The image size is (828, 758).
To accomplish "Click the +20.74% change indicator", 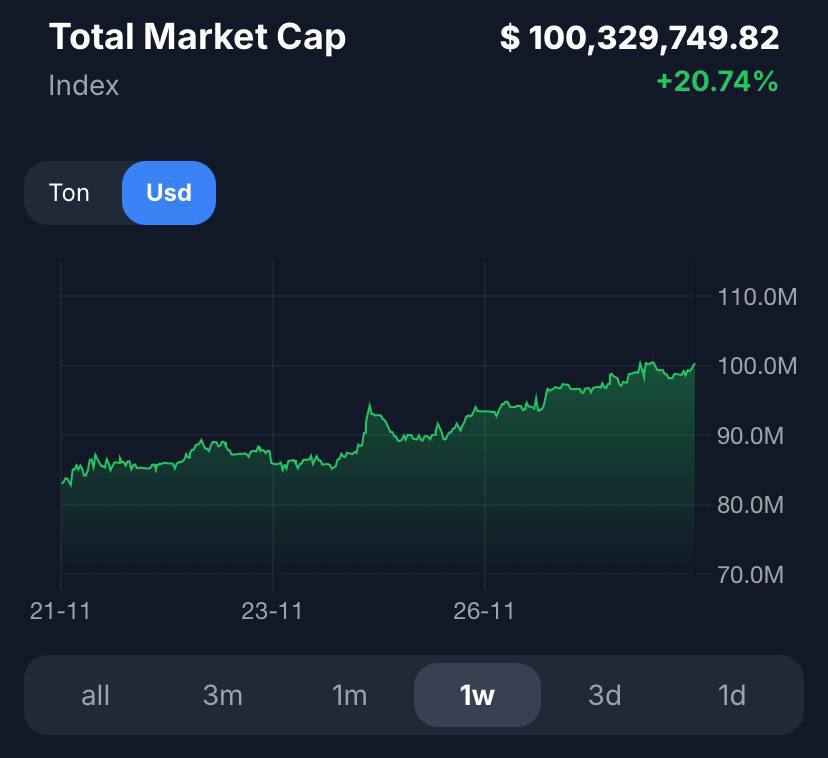I will (x=716, y=82).
